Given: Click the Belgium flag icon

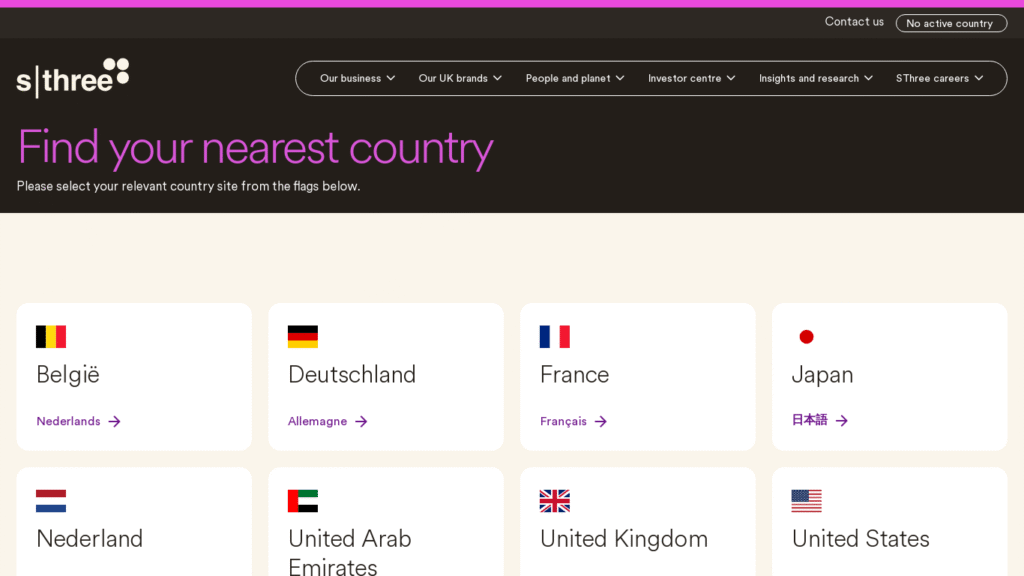Looking at the screenshot, I should click(51, 337).
